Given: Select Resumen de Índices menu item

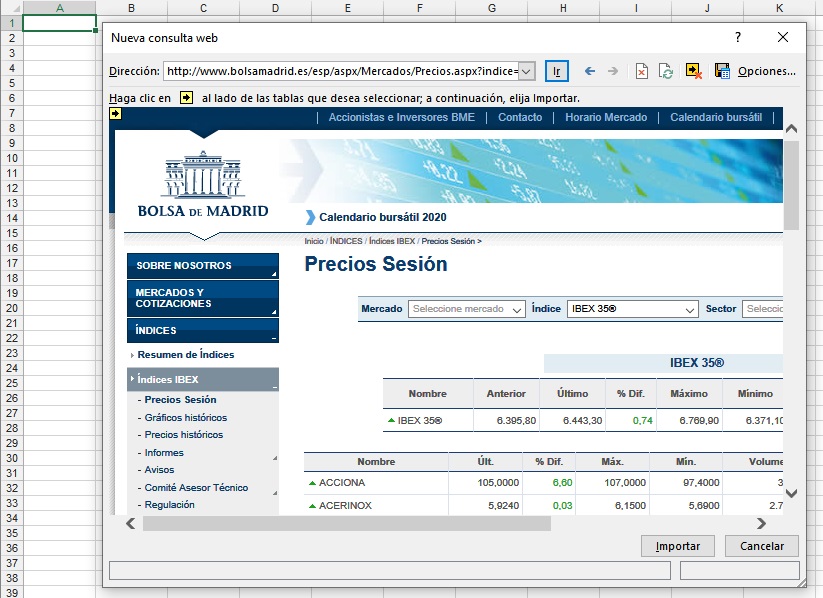Looking at the screenshot, I should 186,354.
